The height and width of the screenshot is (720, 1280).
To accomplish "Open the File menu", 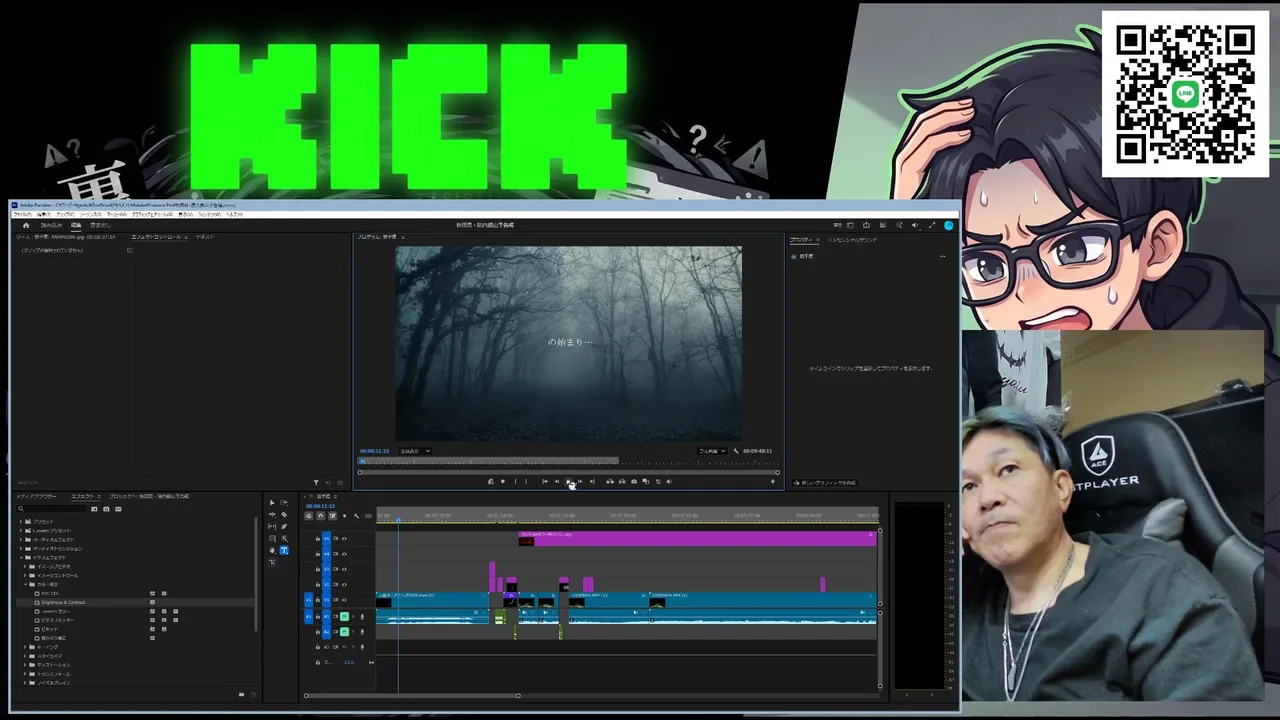I will [22, 214].
